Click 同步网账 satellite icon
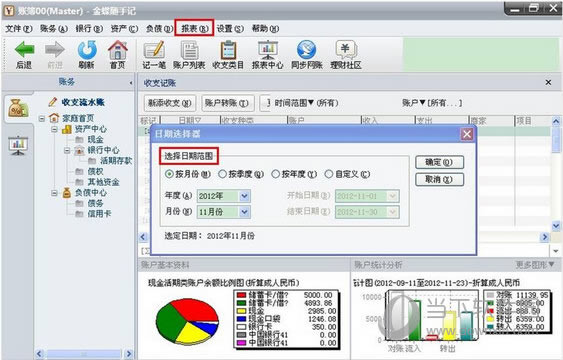Screen dimensions: 563x360 point(306,50)
